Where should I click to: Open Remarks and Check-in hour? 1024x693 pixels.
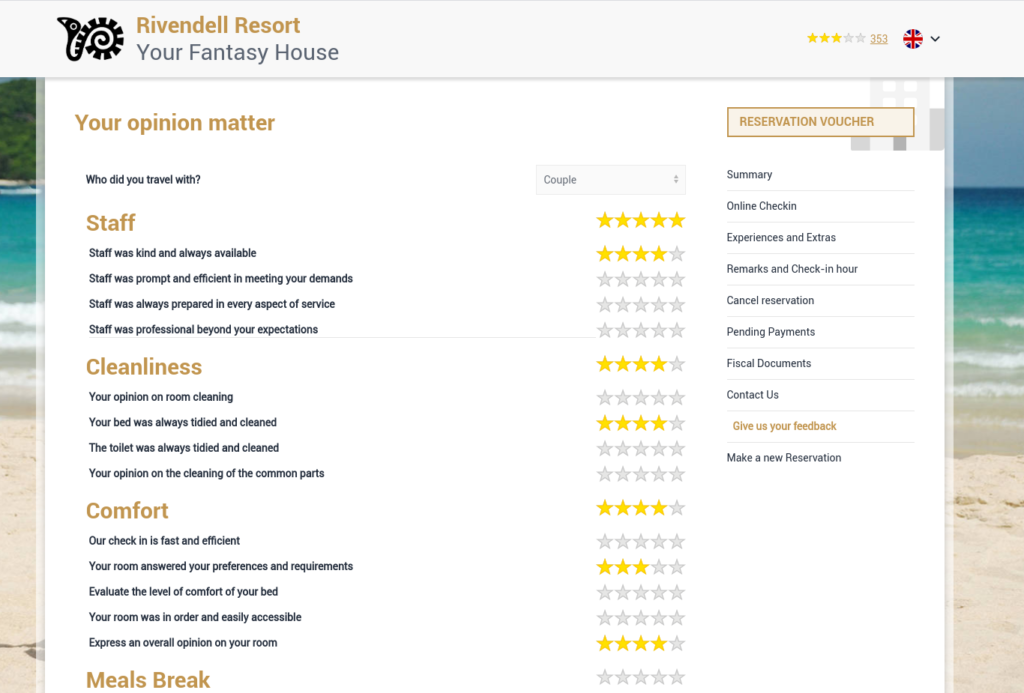[x=792, y=268]
